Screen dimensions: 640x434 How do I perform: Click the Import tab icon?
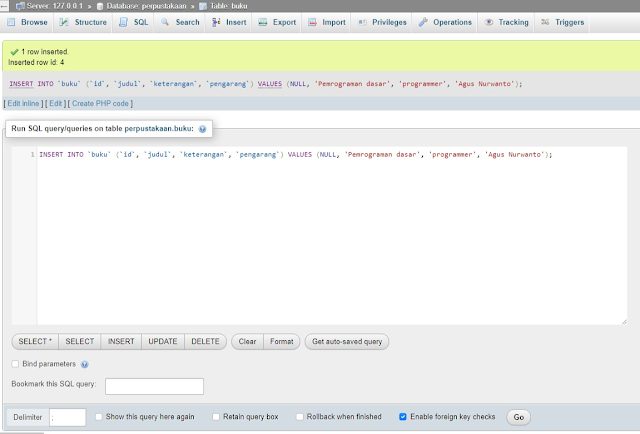pyautogui.click(x=312, y=22)
